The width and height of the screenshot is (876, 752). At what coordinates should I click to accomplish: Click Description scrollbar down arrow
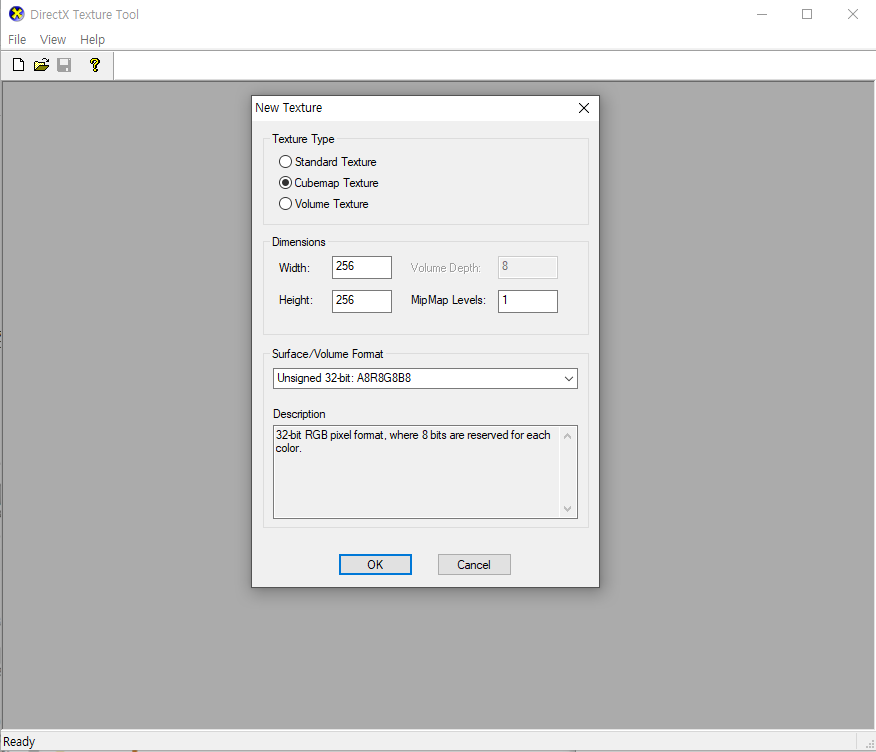click(567, 508)
